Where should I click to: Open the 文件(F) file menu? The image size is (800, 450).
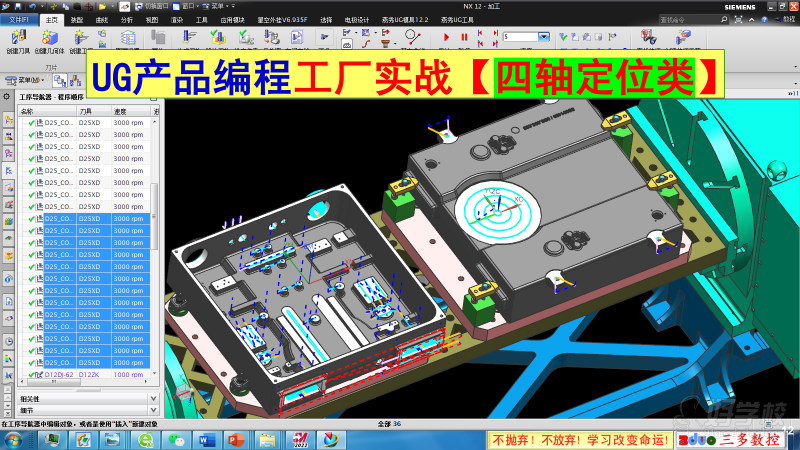coord(20,19)
